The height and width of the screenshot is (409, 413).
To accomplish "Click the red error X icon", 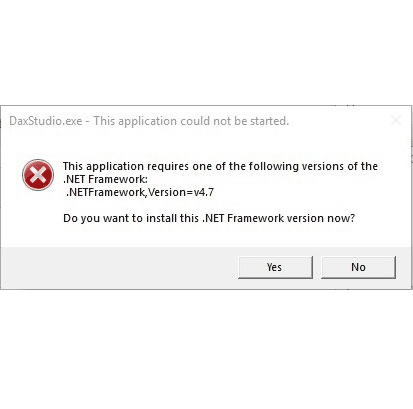I will 38,175.
